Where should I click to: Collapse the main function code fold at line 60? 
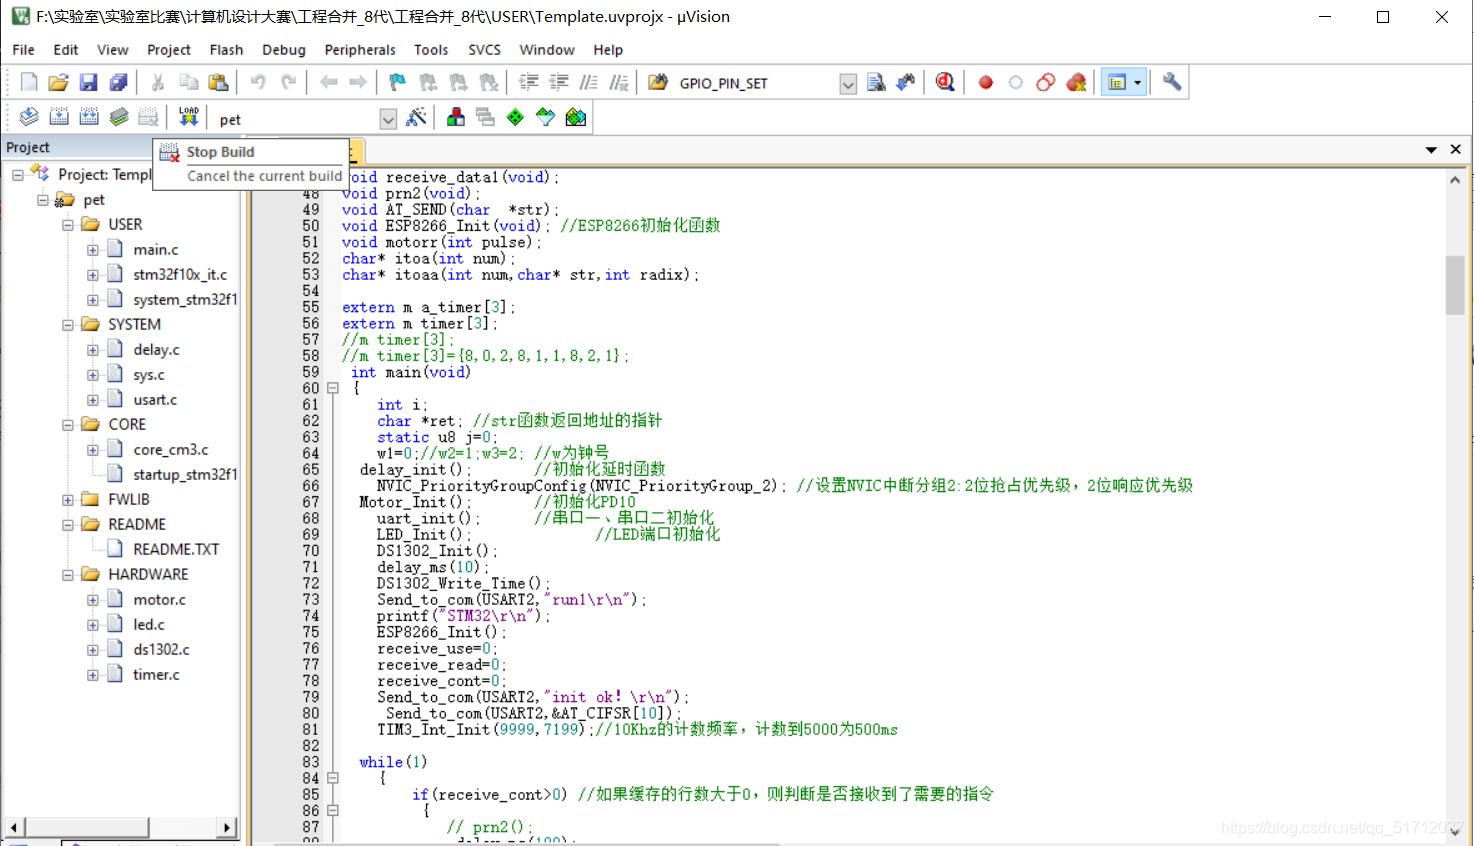(x=333, y=388)
